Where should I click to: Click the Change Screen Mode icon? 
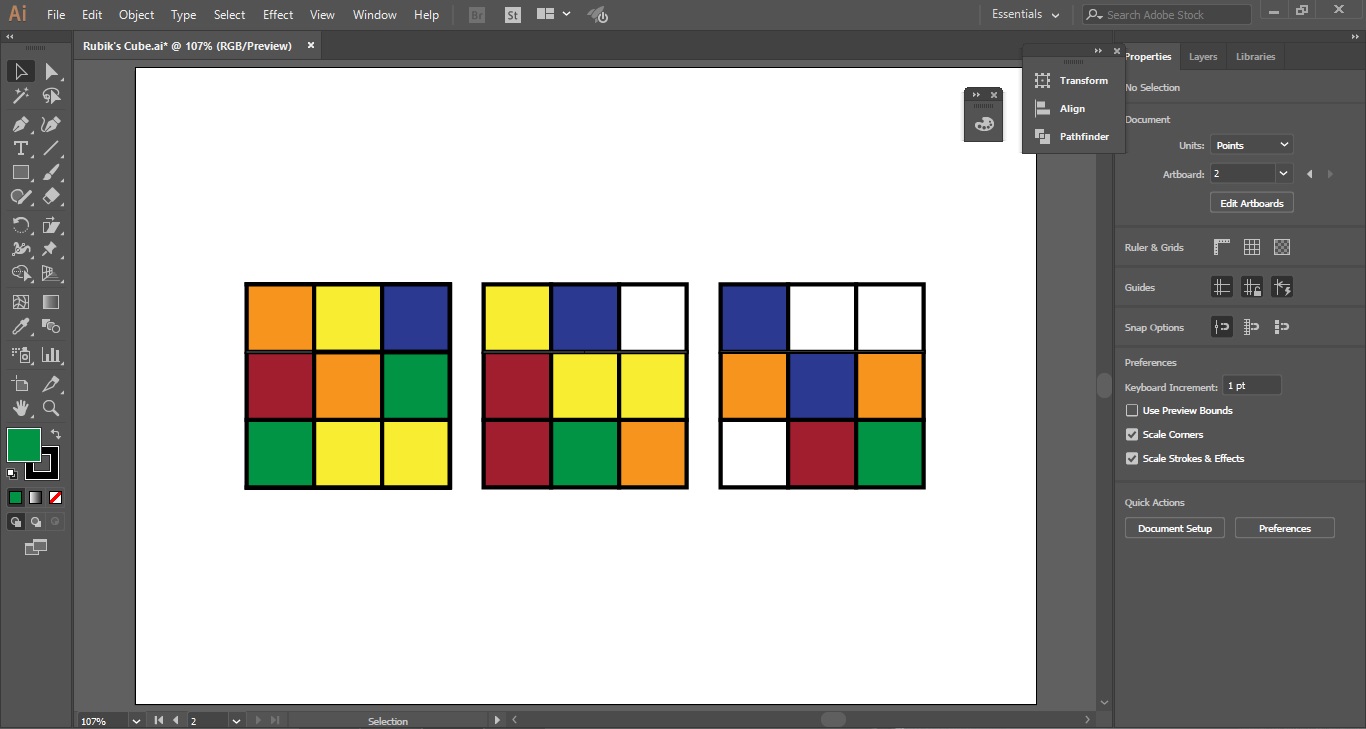[x=36, y=547]
